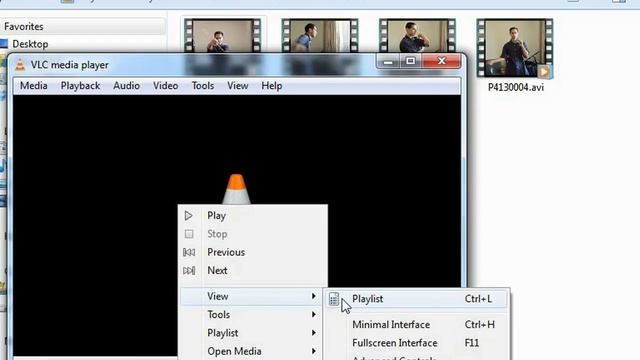
Task: Expand the View submenu arrow
Action: pyautogui.click(x=313, y=296)
